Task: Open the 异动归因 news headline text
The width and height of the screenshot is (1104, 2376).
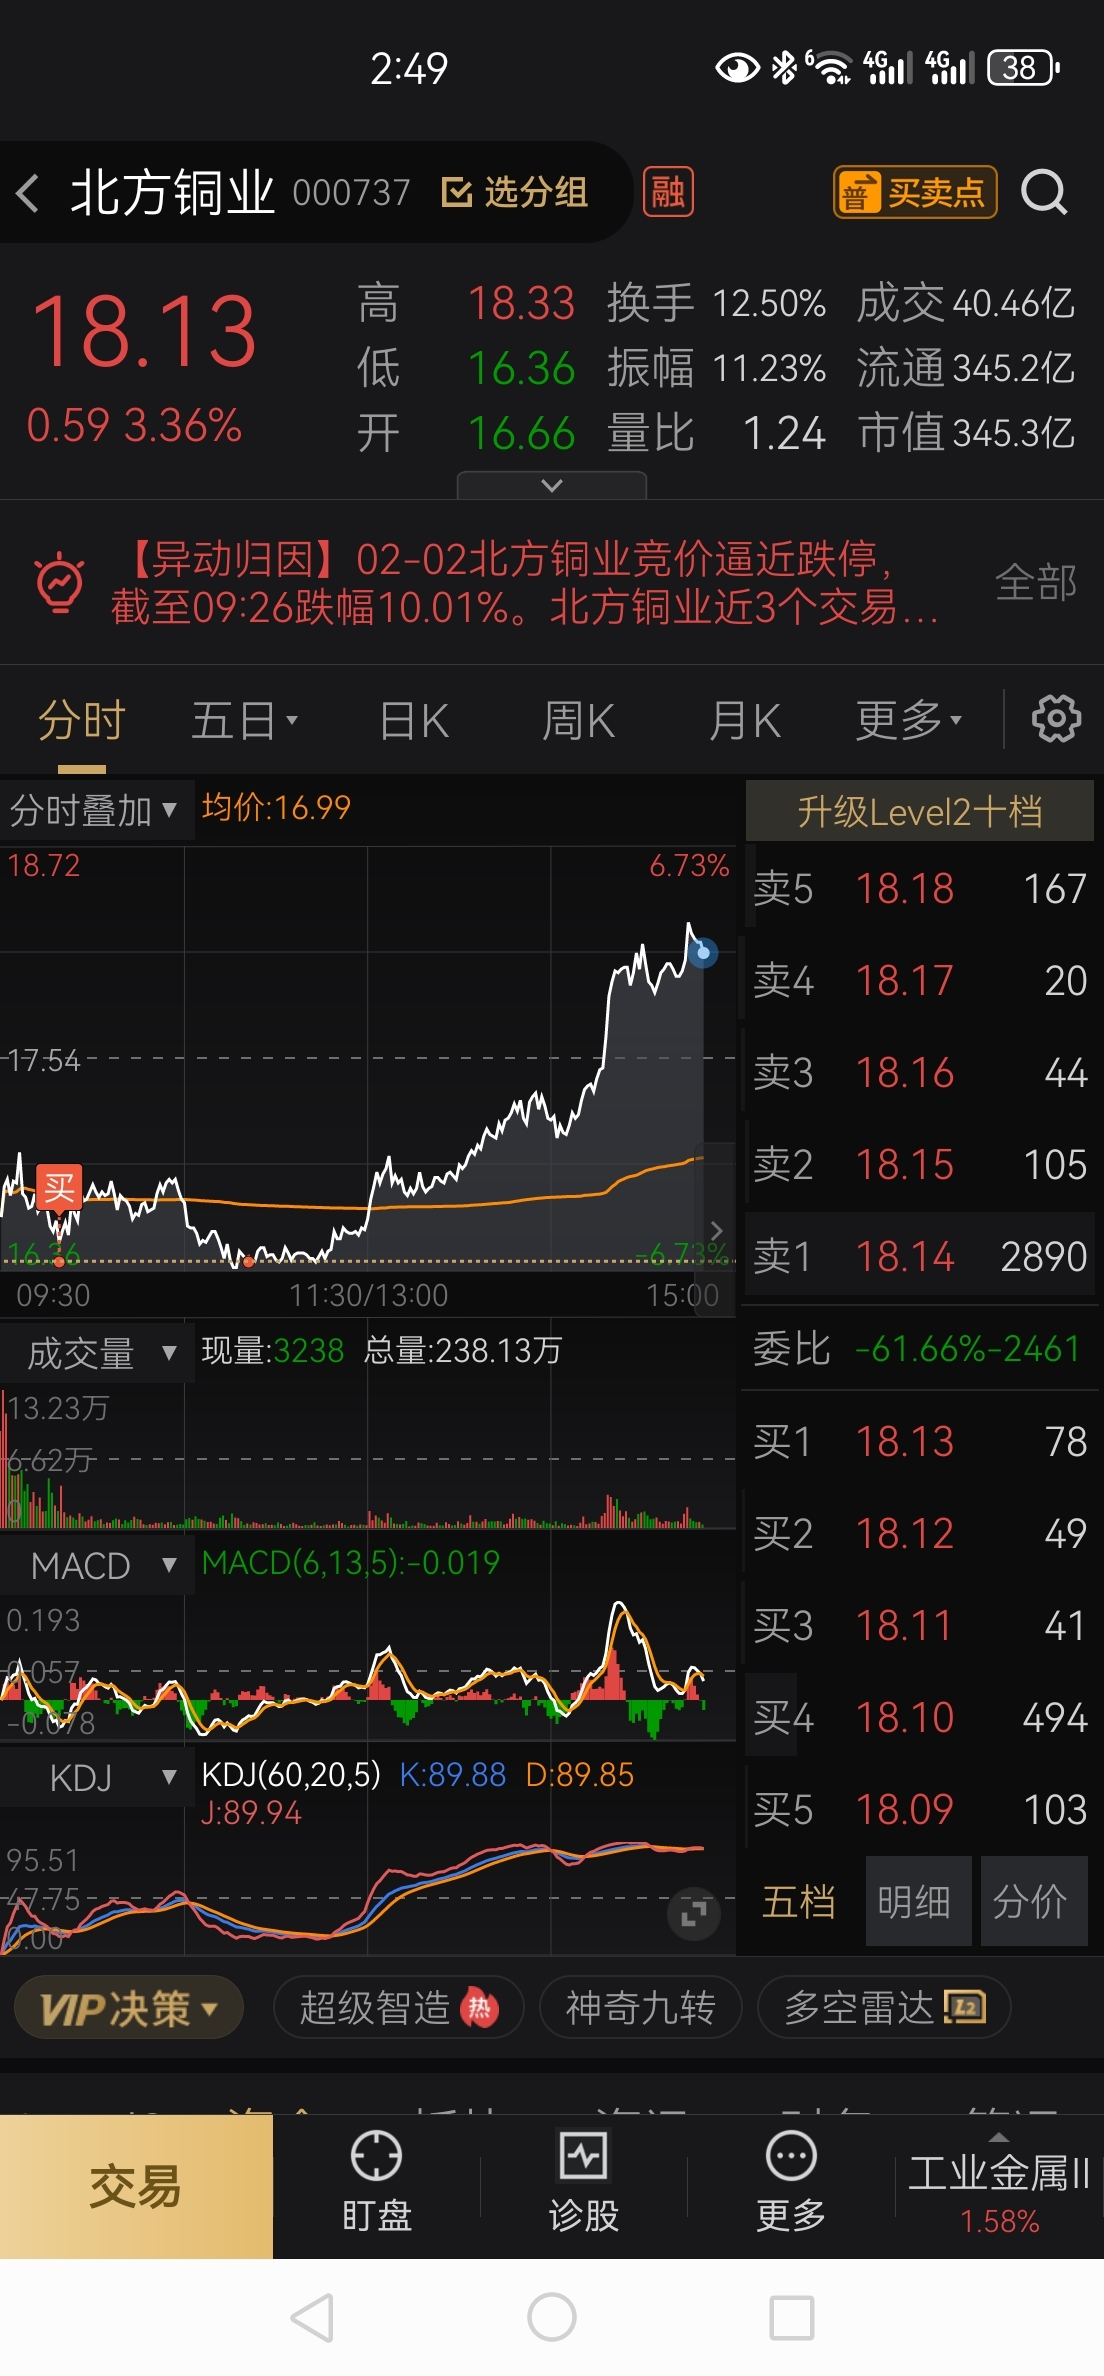Action: pos(525,583)
